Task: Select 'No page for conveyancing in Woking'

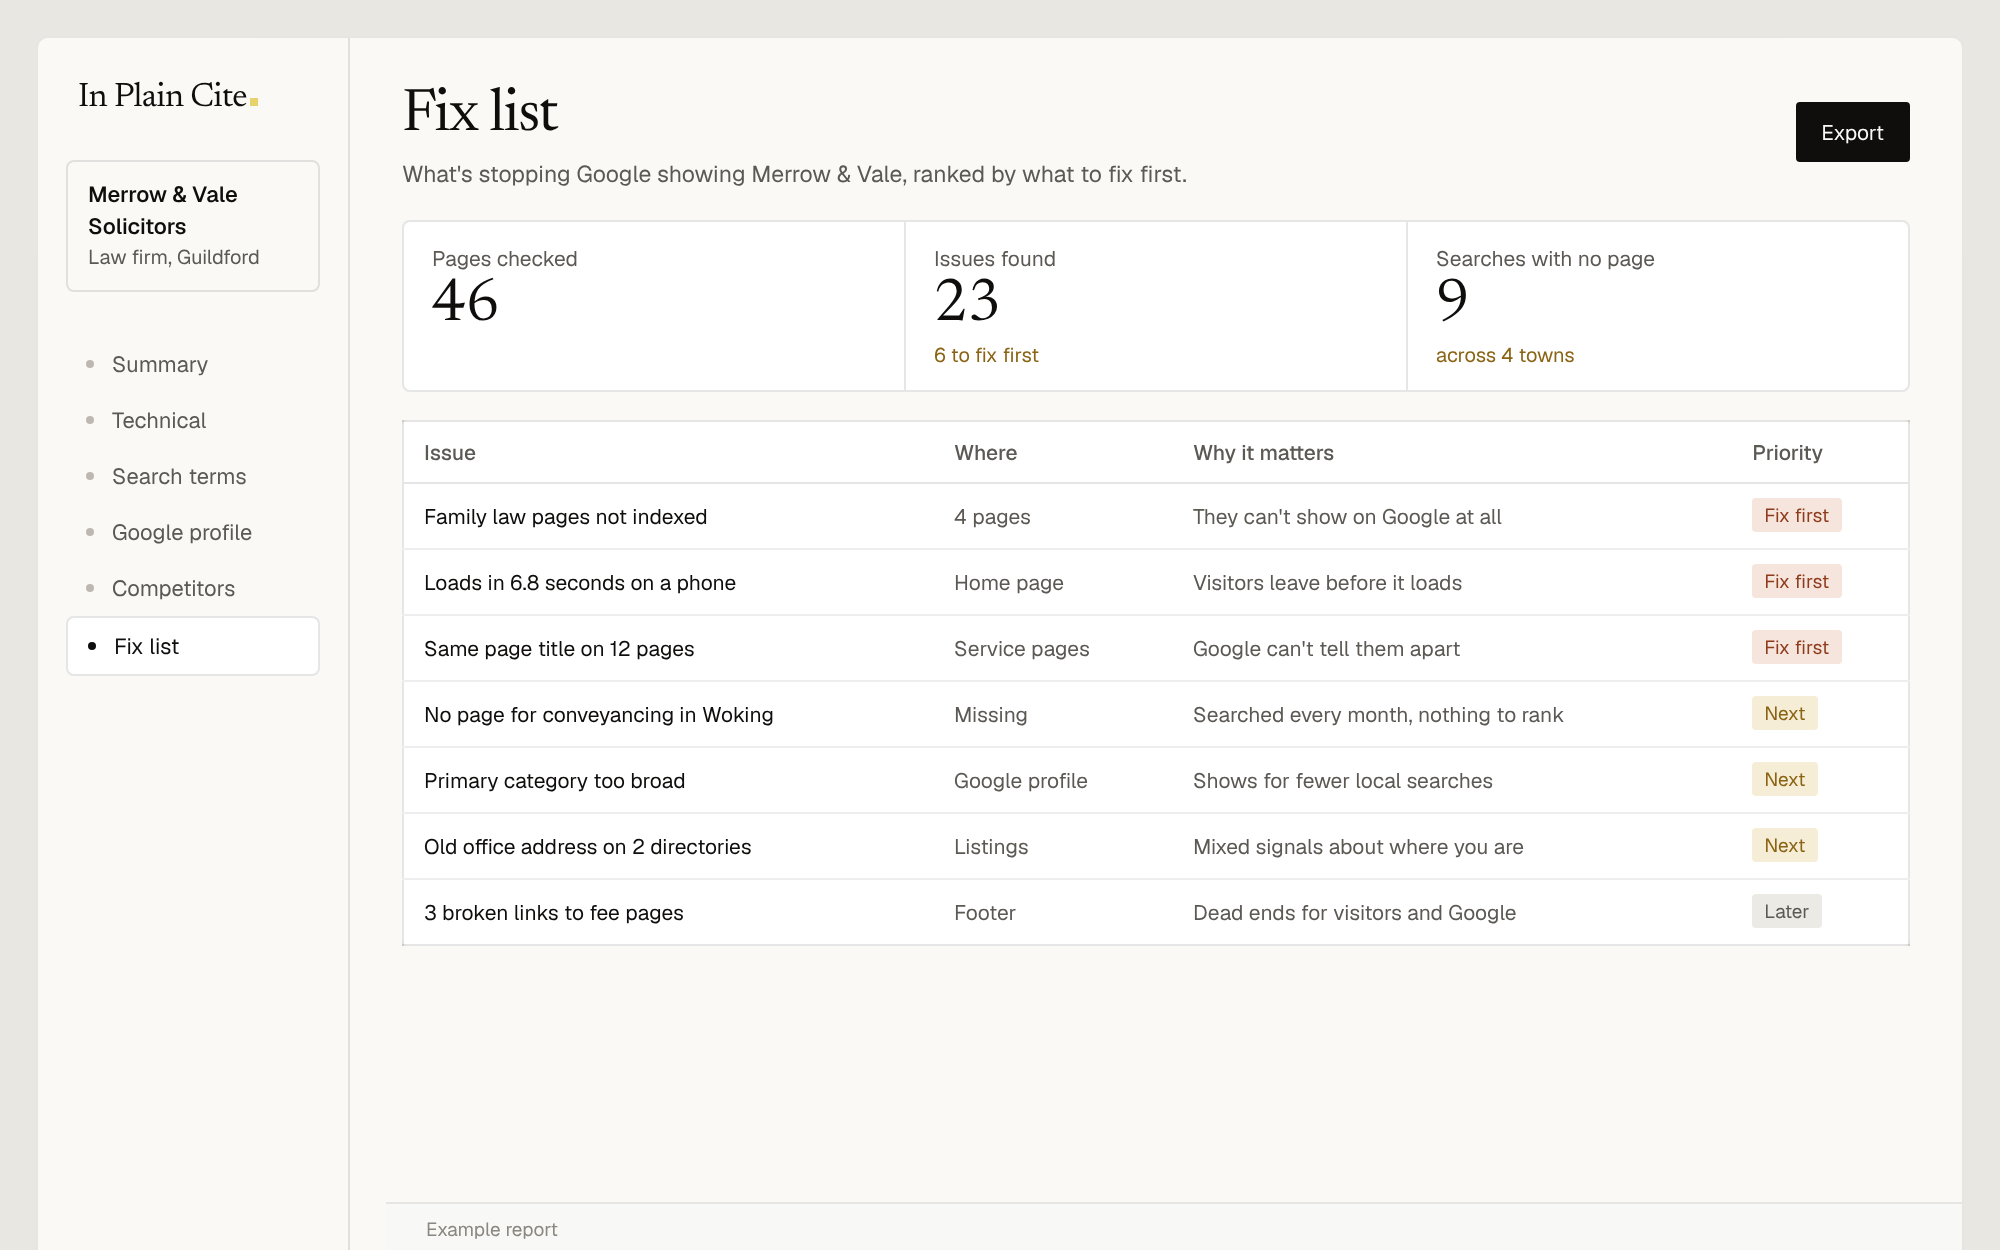Action: click(x=599, y=715)
